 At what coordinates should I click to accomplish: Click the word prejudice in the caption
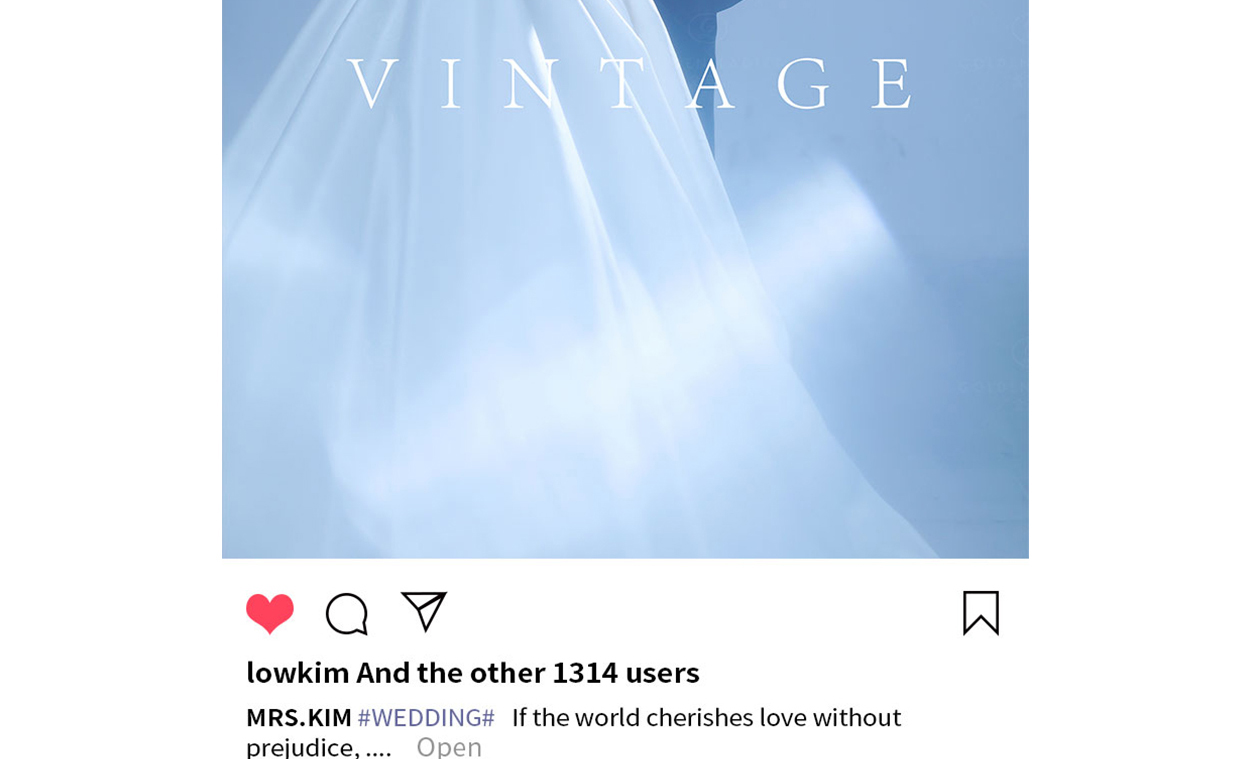pos(303,748)
